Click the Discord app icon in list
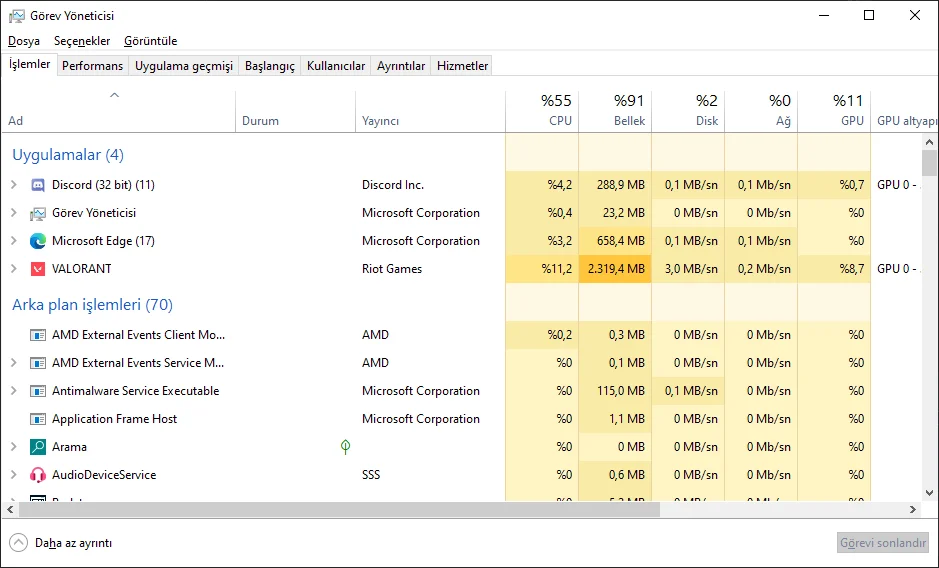Image resolution: width=939 pixels, height=568 pixels. tap(38, 185)
